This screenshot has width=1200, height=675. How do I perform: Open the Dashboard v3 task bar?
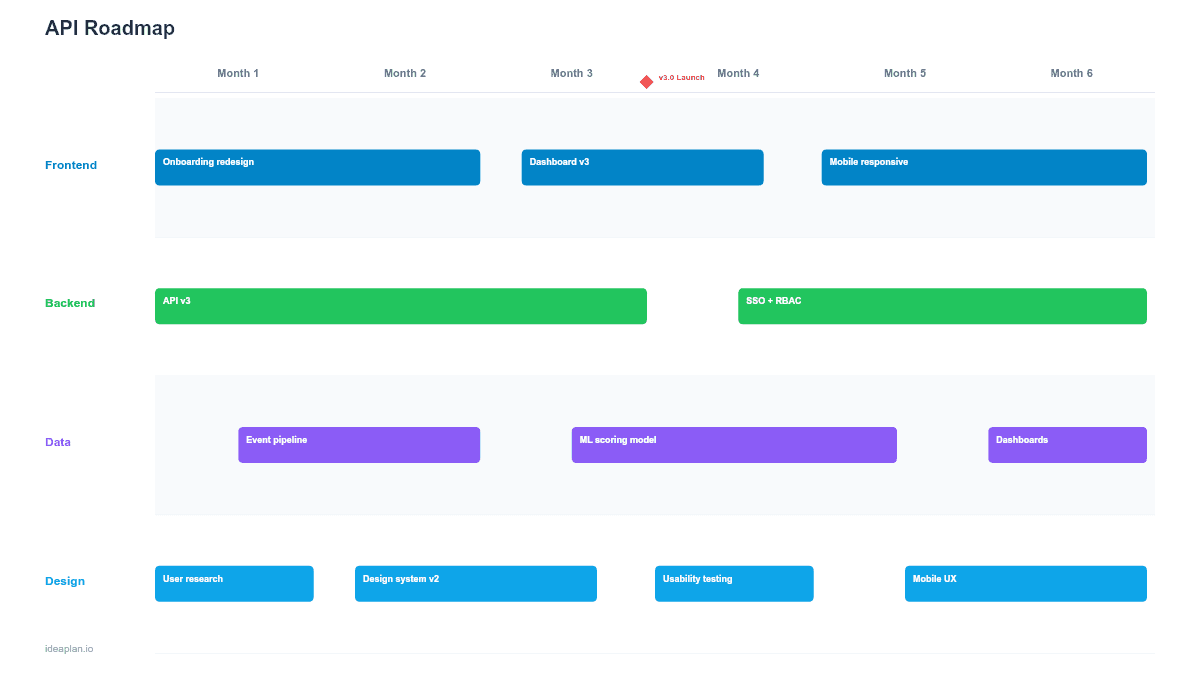(642, 167)
